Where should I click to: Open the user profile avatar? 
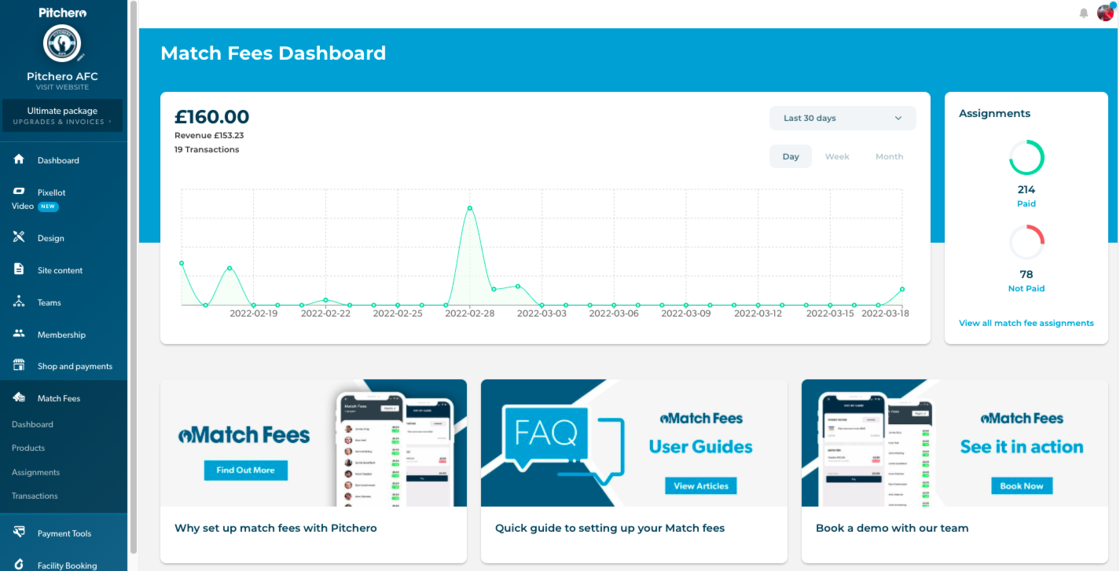(x=1106, y=12)
